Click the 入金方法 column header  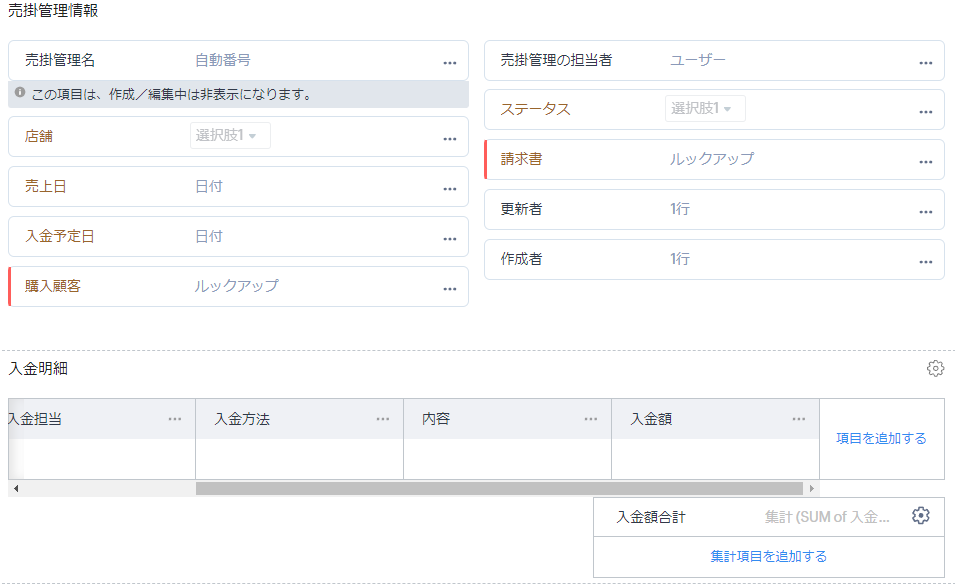click(300, 419)
